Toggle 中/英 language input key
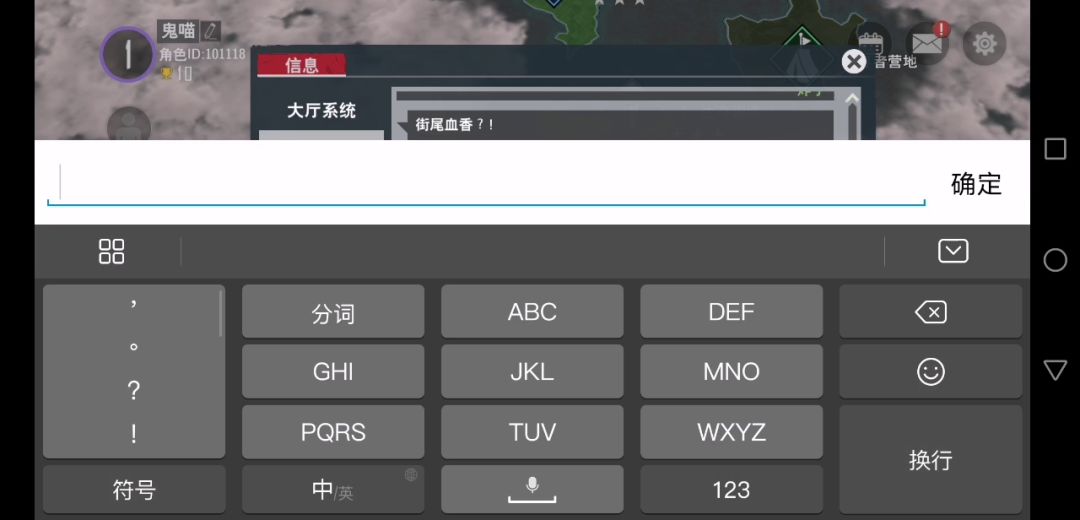This screenshot has height=520, width=1080. pyautogui.click(x=333, y=490)
